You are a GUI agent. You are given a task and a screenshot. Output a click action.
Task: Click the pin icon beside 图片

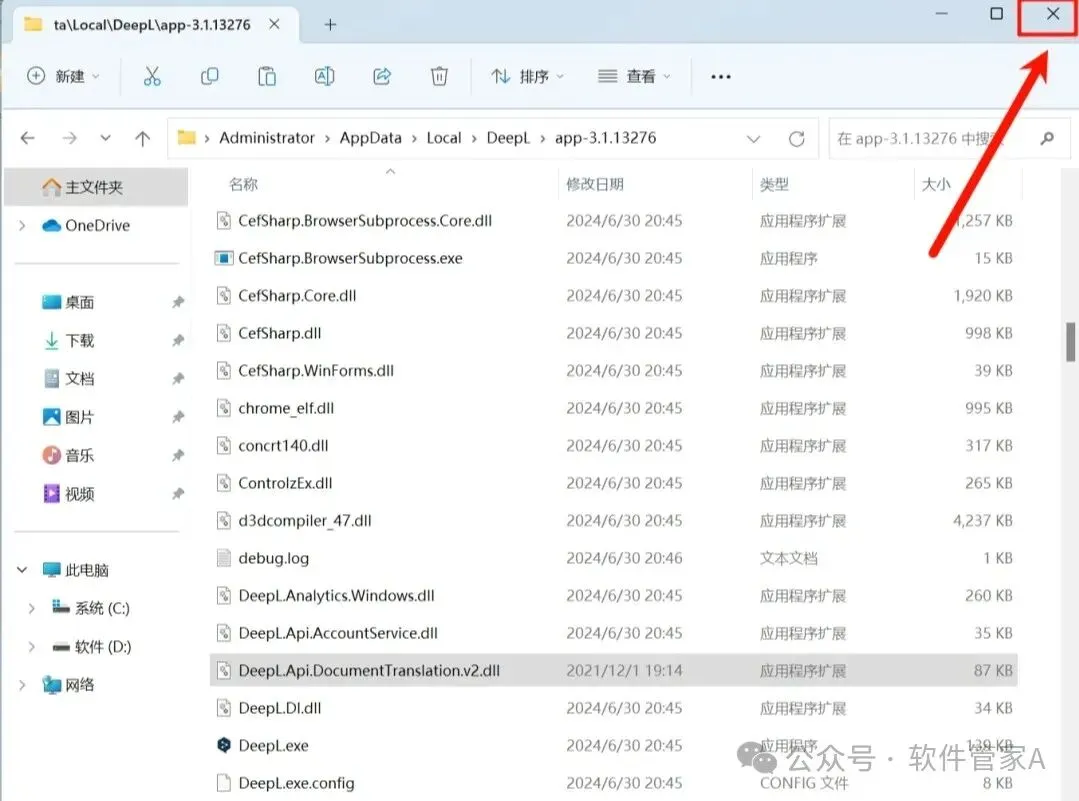(x=178, y=417)
